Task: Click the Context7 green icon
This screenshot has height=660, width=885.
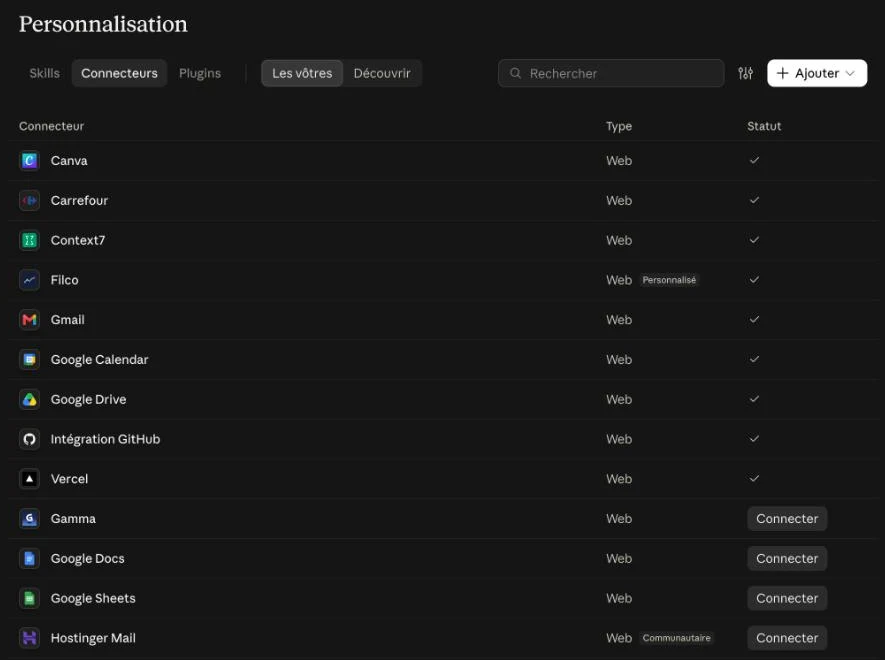Action: pyautogui.click(x=29, y=241)
